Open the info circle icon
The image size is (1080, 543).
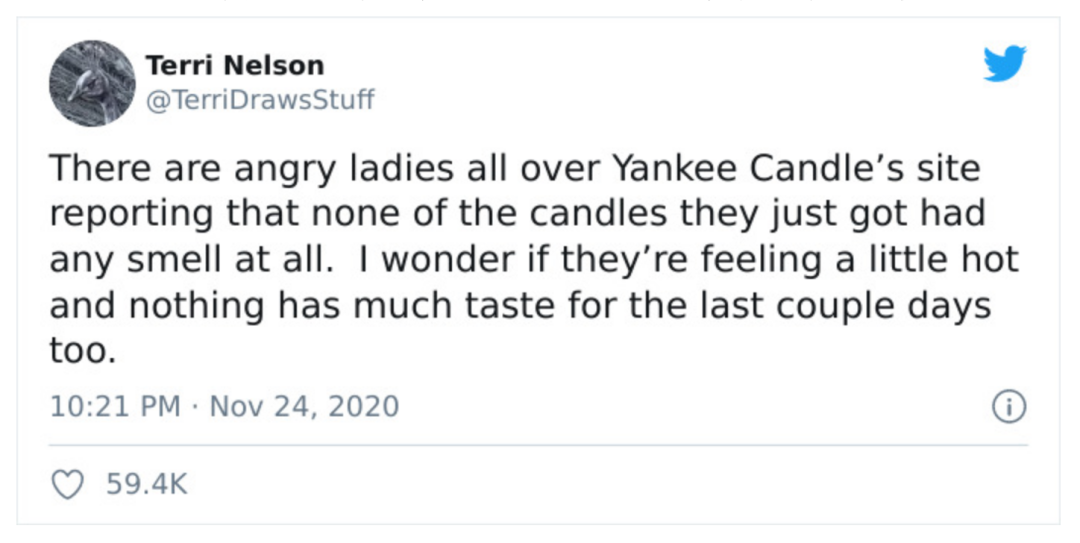pos(1009,407)
